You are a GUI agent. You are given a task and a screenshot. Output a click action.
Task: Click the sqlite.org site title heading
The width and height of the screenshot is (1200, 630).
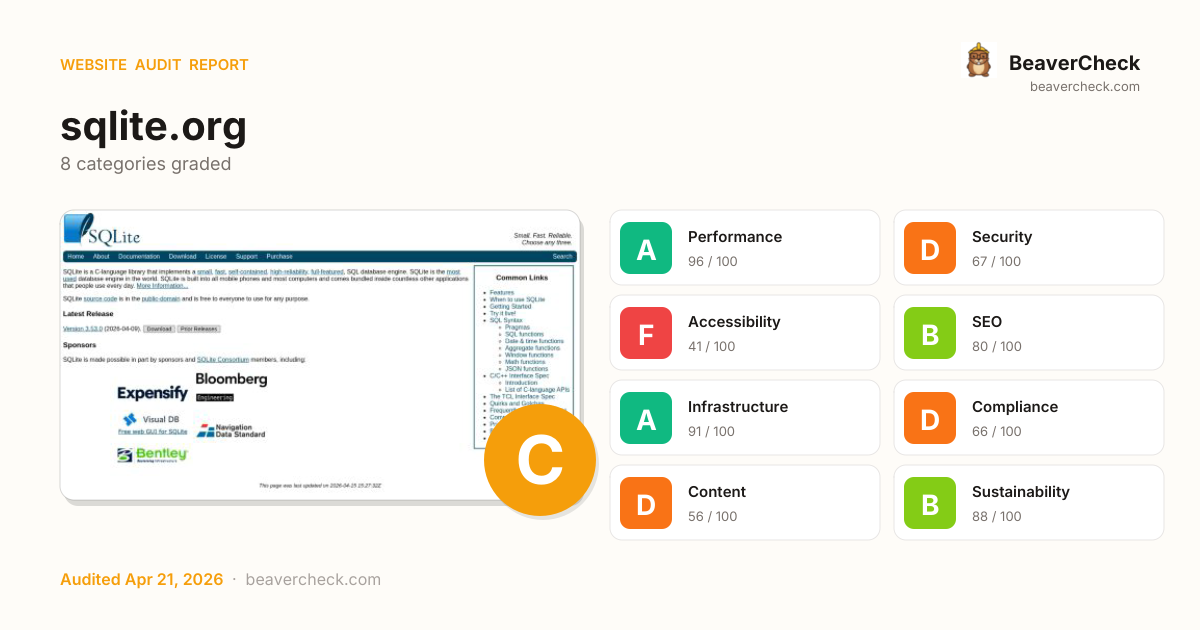point(153,126)
